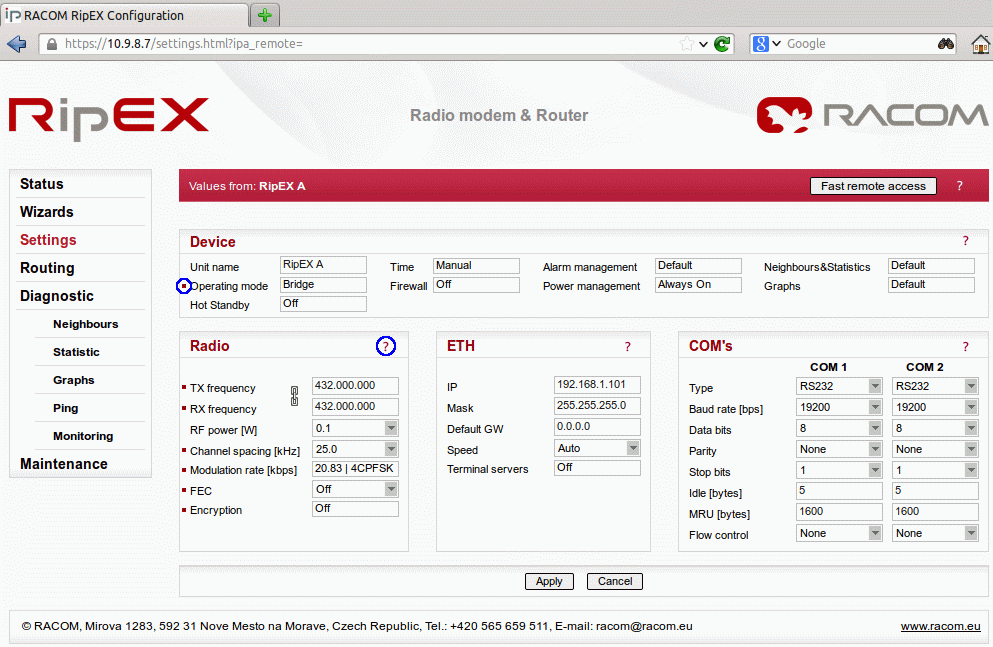This screenshot has width=993, height=647.
Task: Click the browser home icon
Action: pyautogui.click(x=980, y=44)
